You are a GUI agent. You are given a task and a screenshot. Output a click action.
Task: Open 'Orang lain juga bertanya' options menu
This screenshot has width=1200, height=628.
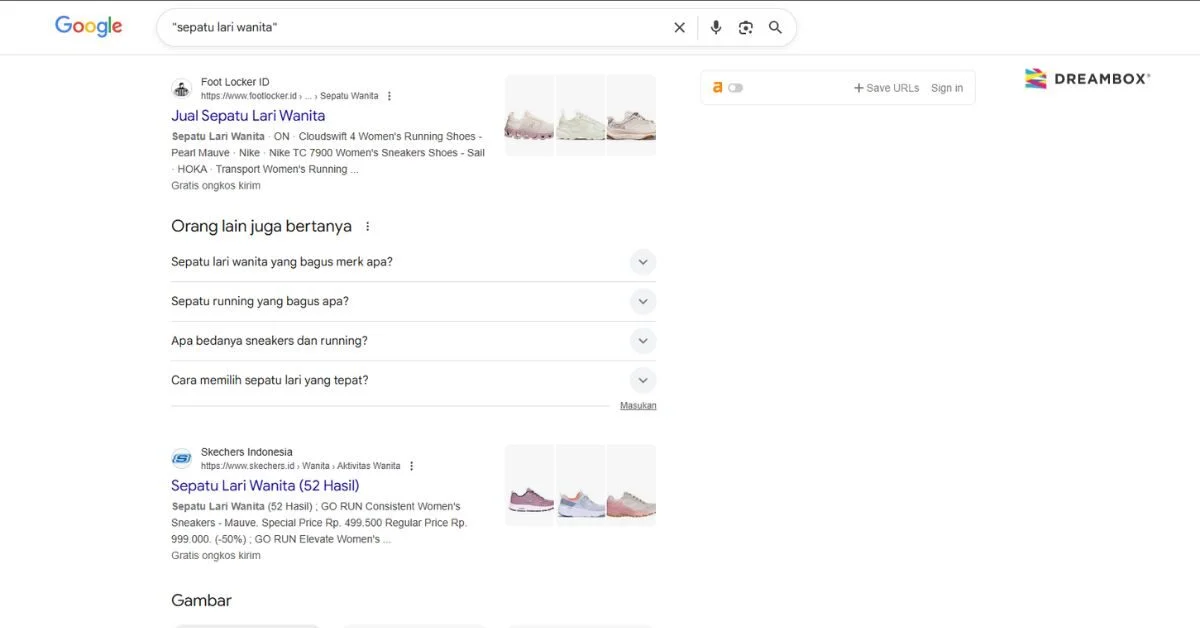[367, 226]
